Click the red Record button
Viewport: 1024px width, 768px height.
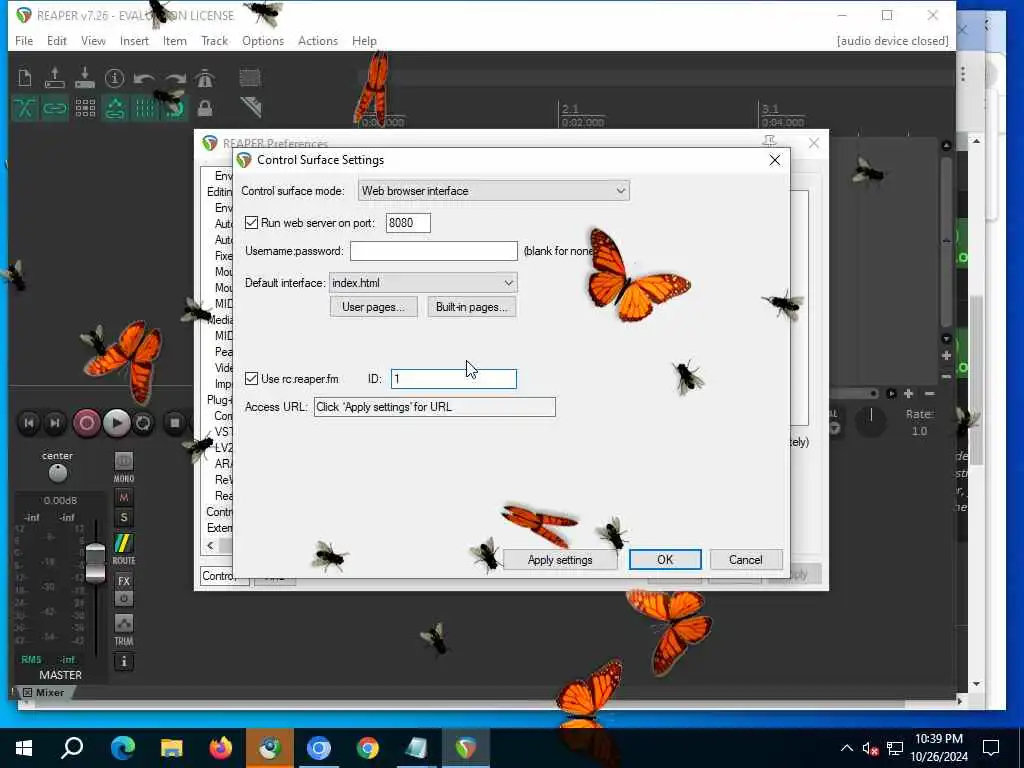coord(86,423)
